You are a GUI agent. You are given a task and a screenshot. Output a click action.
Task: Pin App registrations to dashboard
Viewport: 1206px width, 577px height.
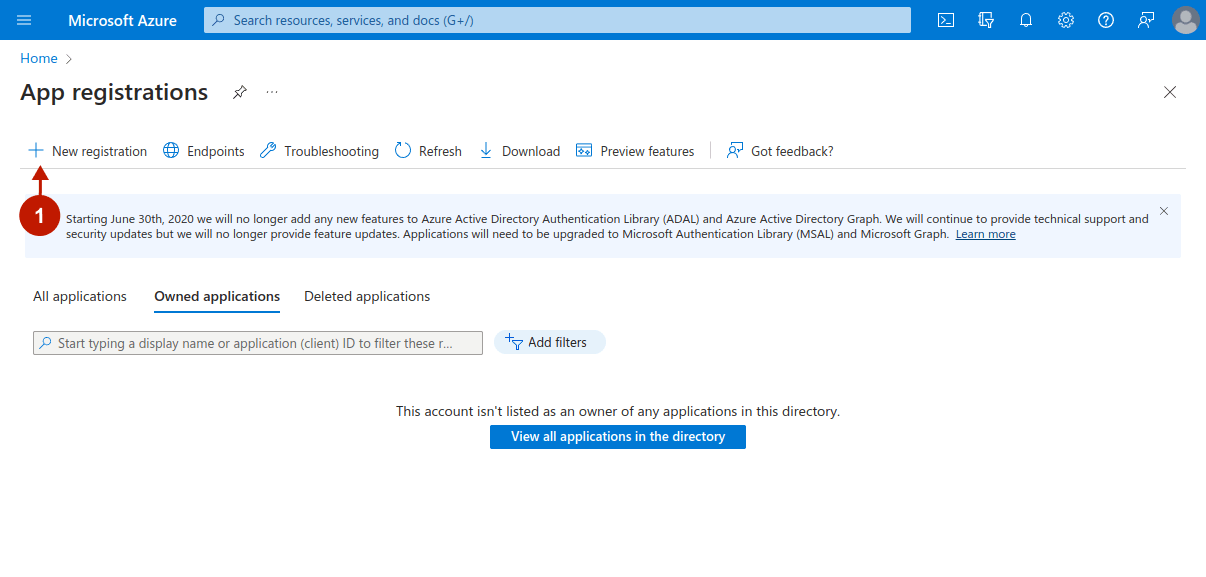tap(239, 92)
